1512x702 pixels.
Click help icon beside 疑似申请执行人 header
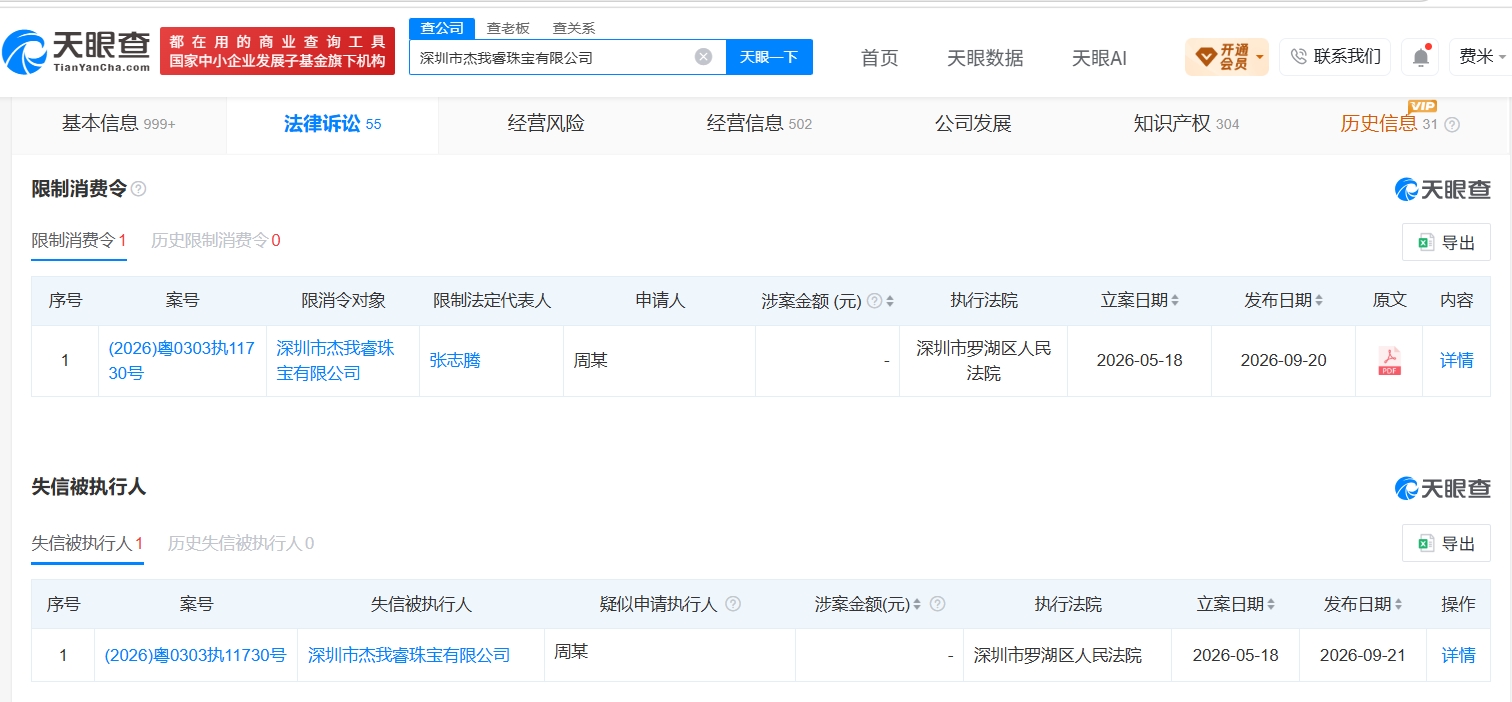point(733,604)
